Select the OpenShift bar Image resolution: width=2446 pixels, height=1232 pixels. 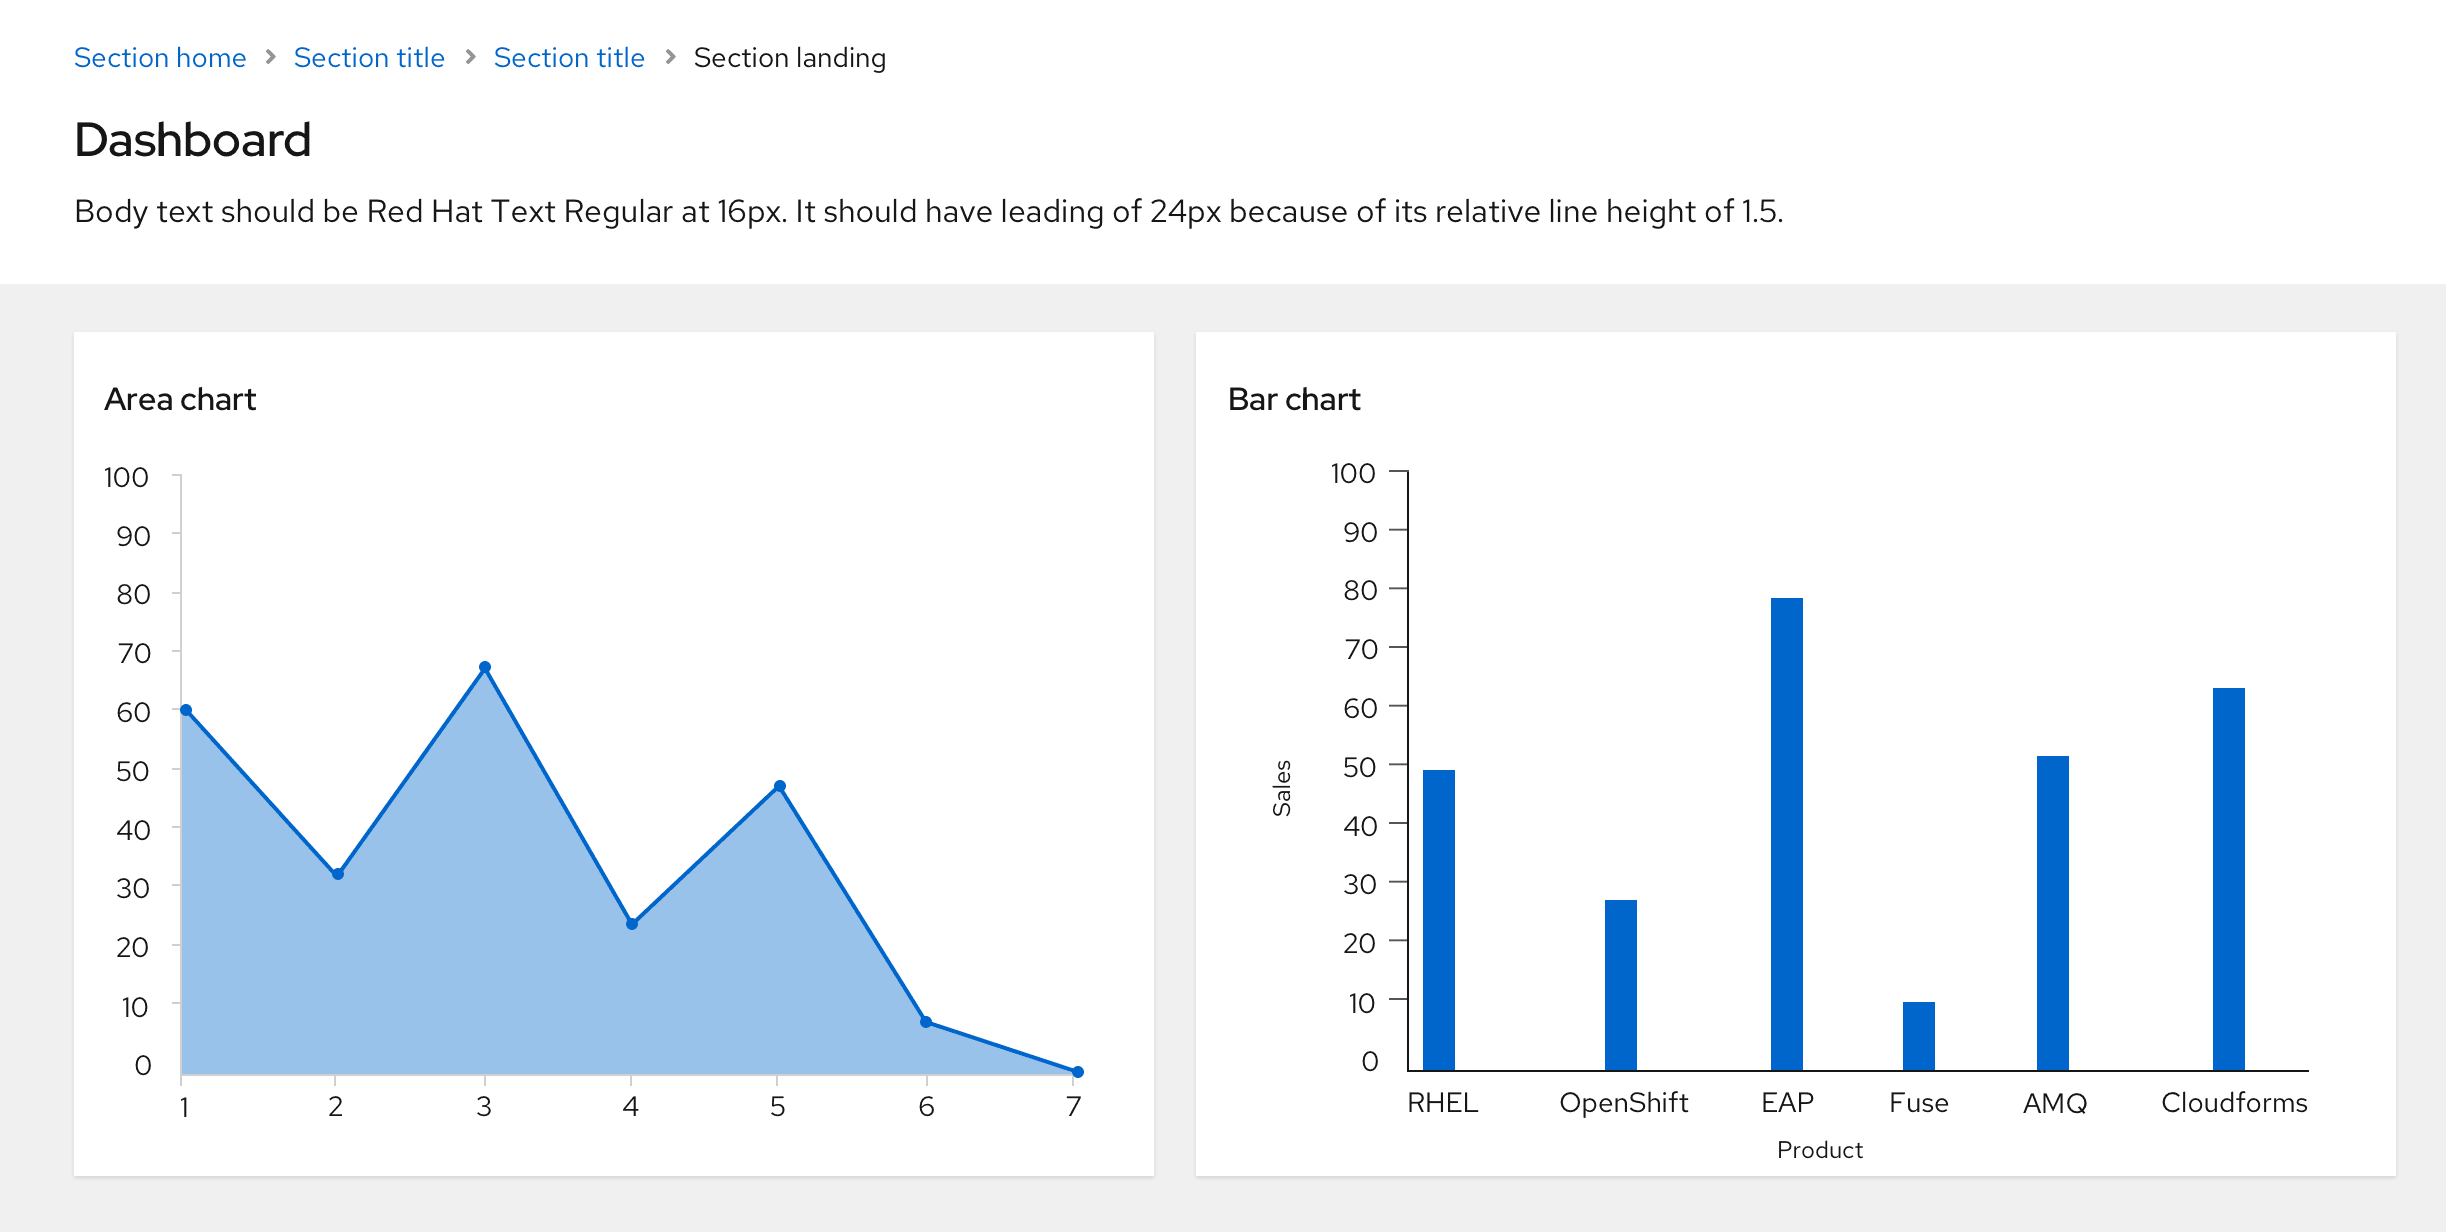coord(1621,985)
